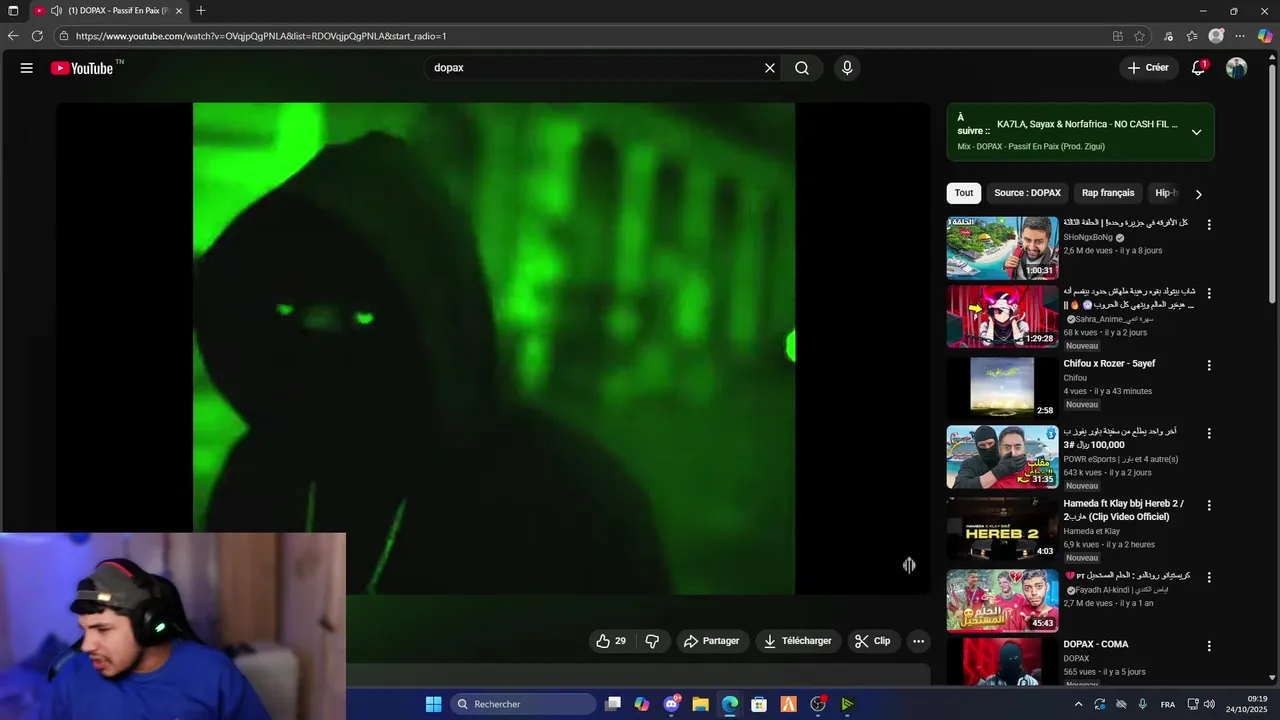Click the Télécharger button
This screenshot has width=1280, height=720.
pos(798,641)
